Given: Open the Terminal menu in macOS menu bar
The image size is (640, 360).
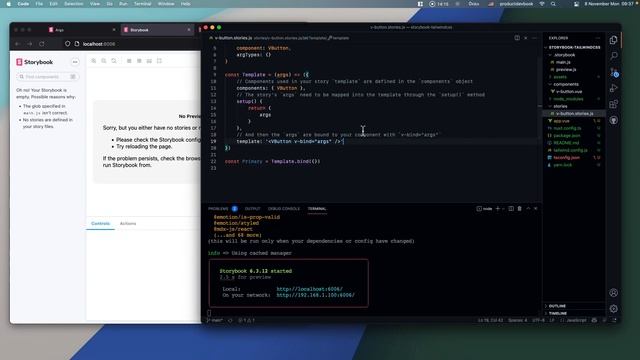Looking at the screenshot, I should coord(142,4).
